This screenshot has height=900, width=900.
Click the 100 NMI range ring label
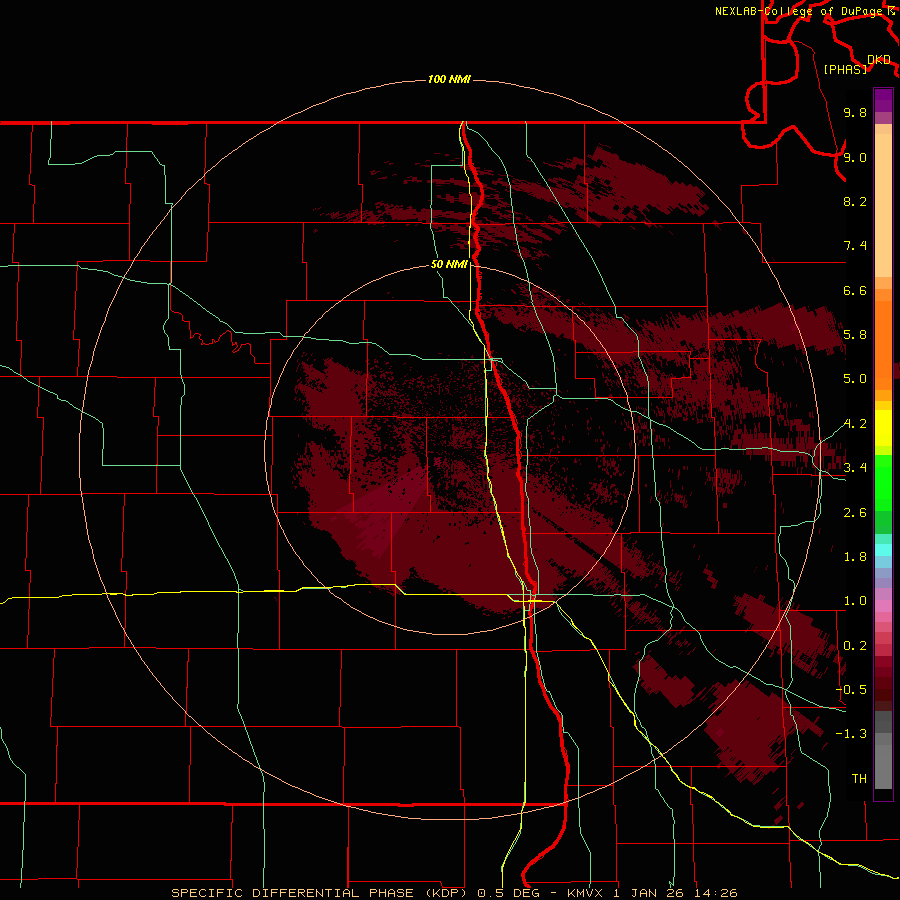point(449,79)
